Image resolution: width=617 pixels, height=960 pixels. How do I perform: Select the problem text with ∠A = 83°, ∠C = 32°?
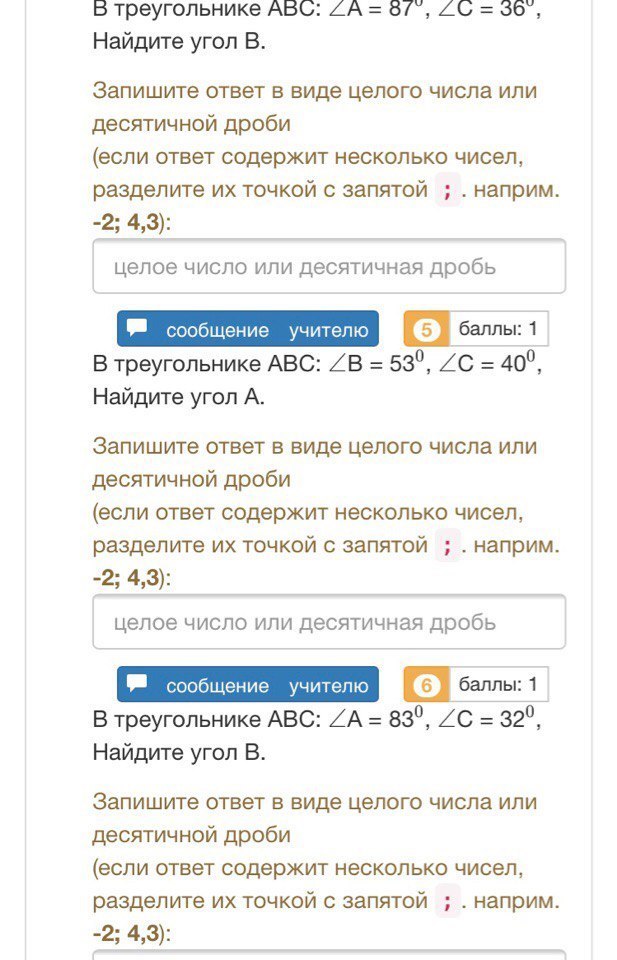317,735
